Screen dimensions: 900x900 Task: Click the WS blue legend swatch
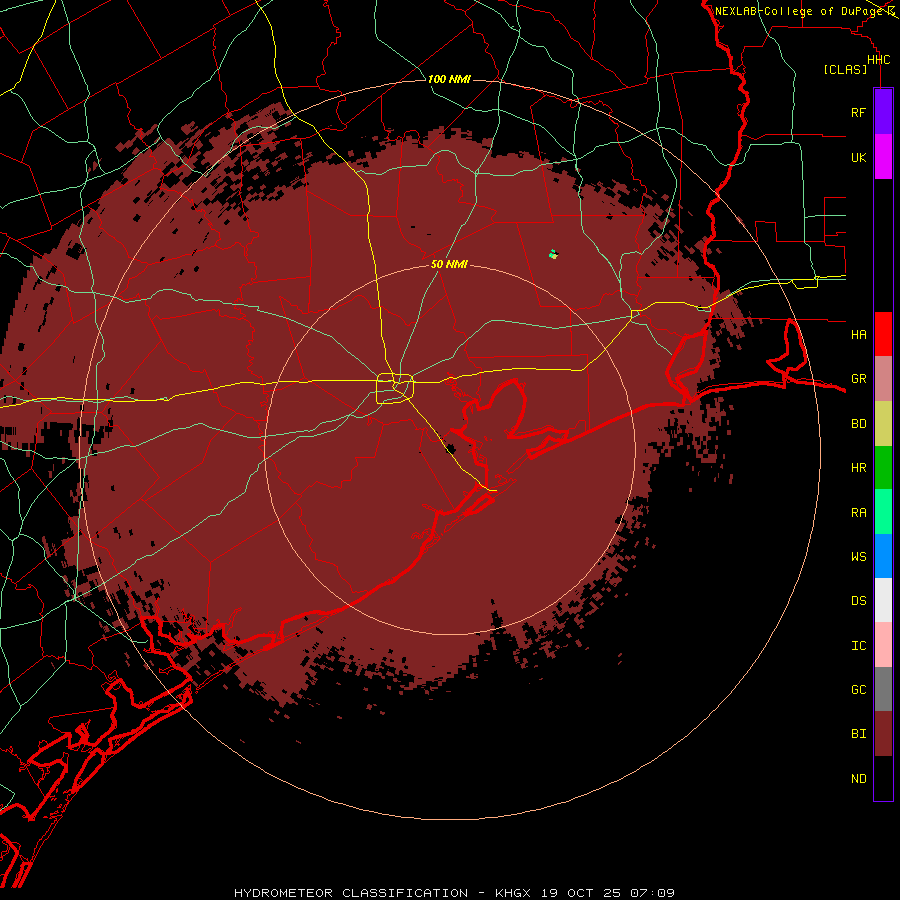[x=883, y=556]
